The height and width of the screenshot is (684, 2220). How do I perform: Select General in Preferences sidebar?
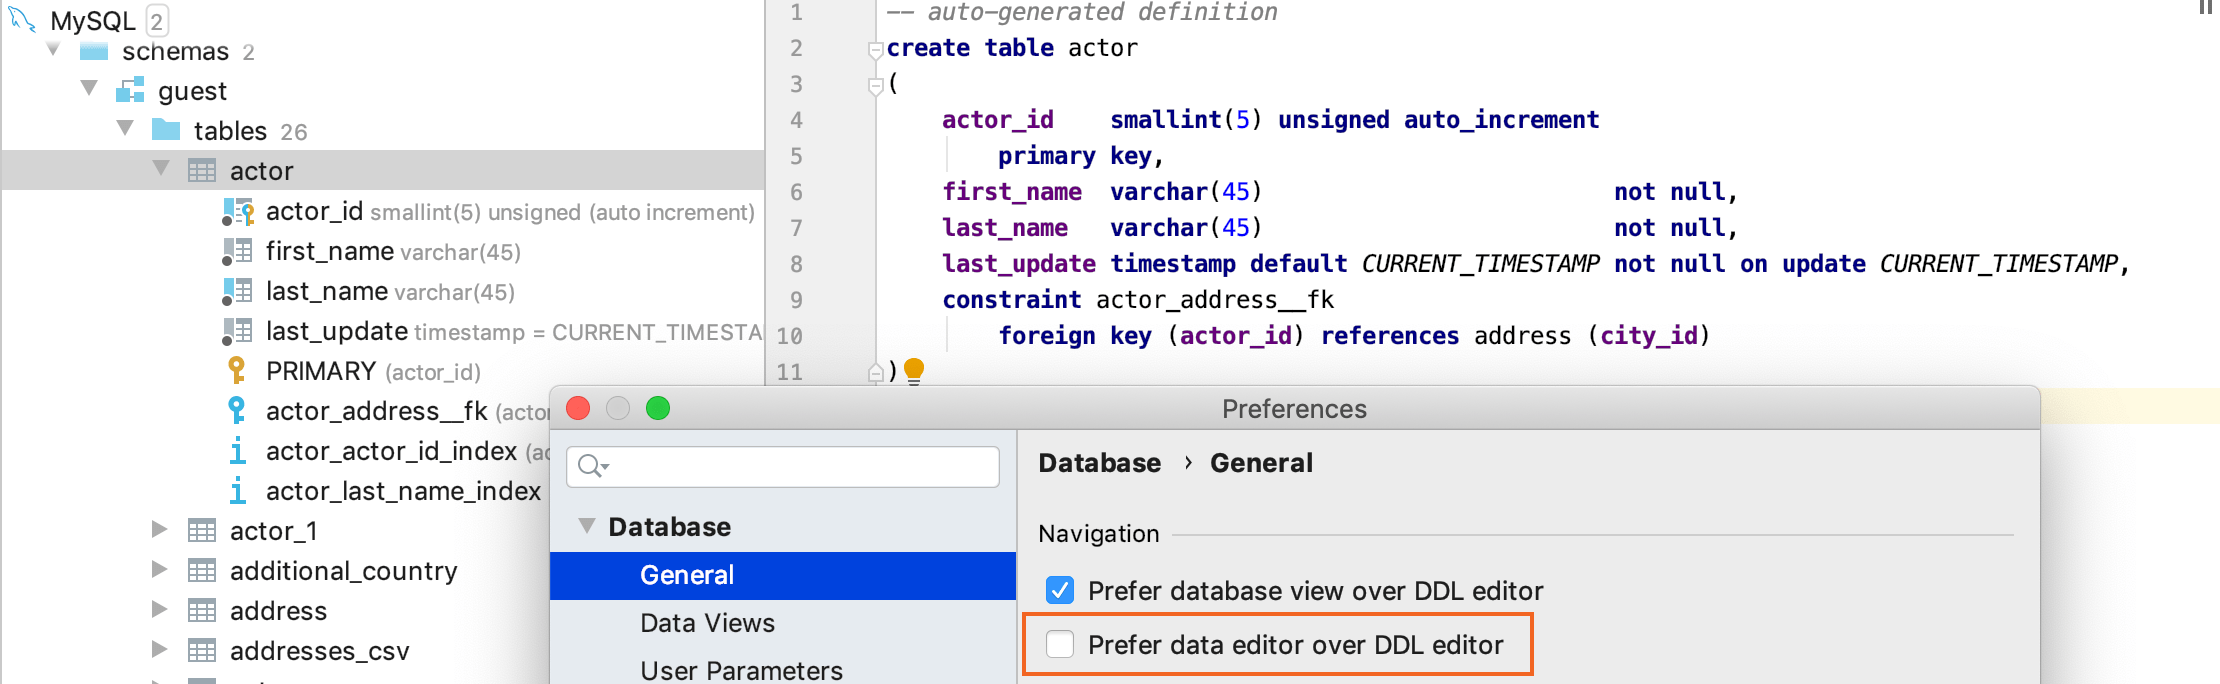[783, 575]
